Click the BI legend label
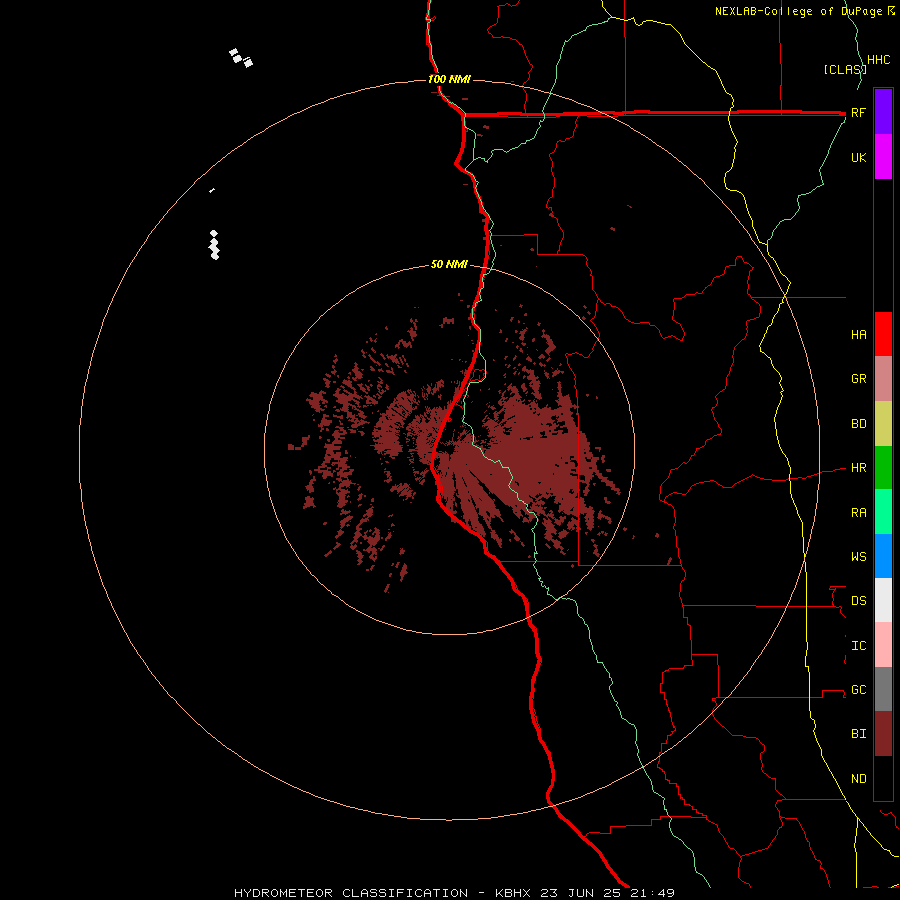 (859, 734)
